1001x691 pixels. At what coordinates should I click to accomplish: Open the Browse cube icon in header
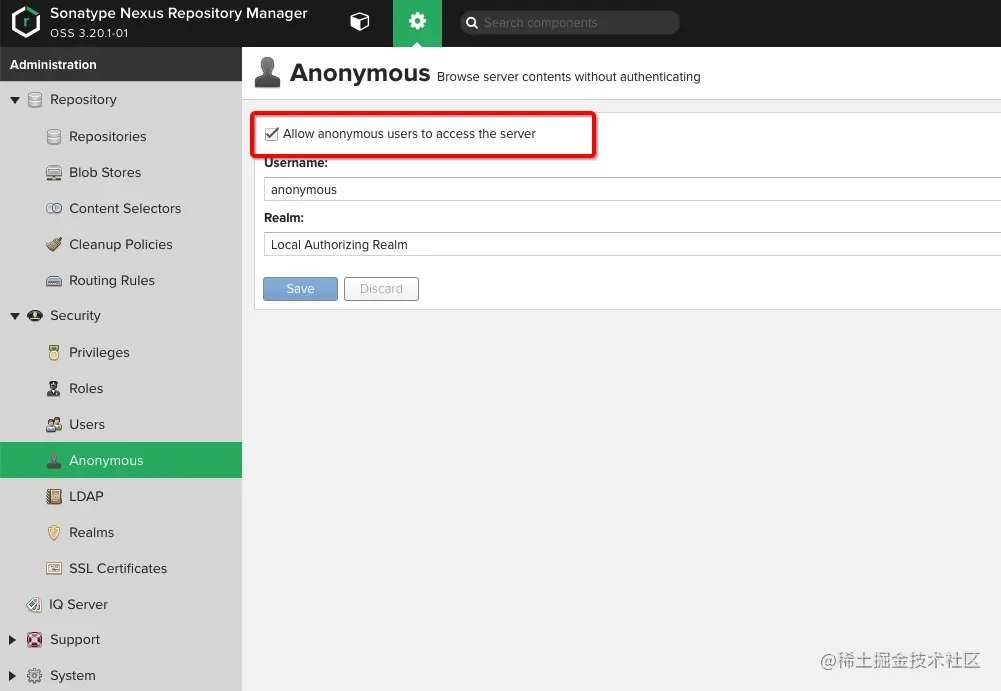359,22
